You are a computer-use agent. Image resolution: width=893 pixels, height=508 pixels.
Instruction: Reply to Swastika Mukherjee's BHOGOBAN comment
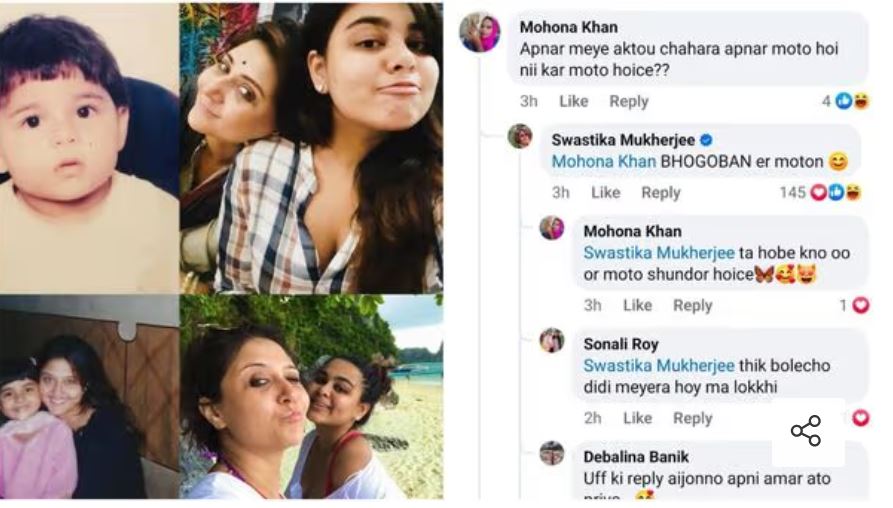pos(661,193)
